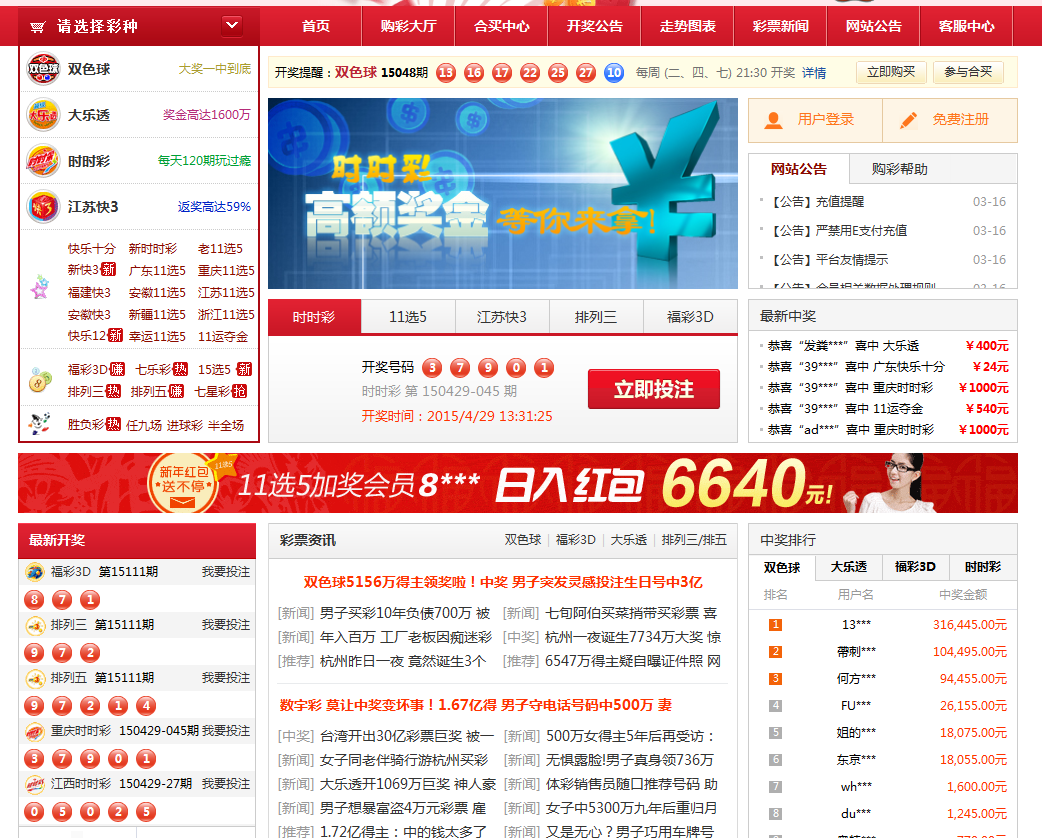Open the 详情 link for draw schedule
The image size is (1042, 838).
[x=814, y=73]
